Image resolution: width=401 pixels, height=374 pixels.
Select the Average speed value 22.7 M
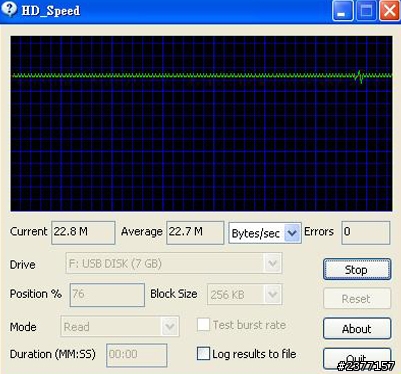coord(195,232)
